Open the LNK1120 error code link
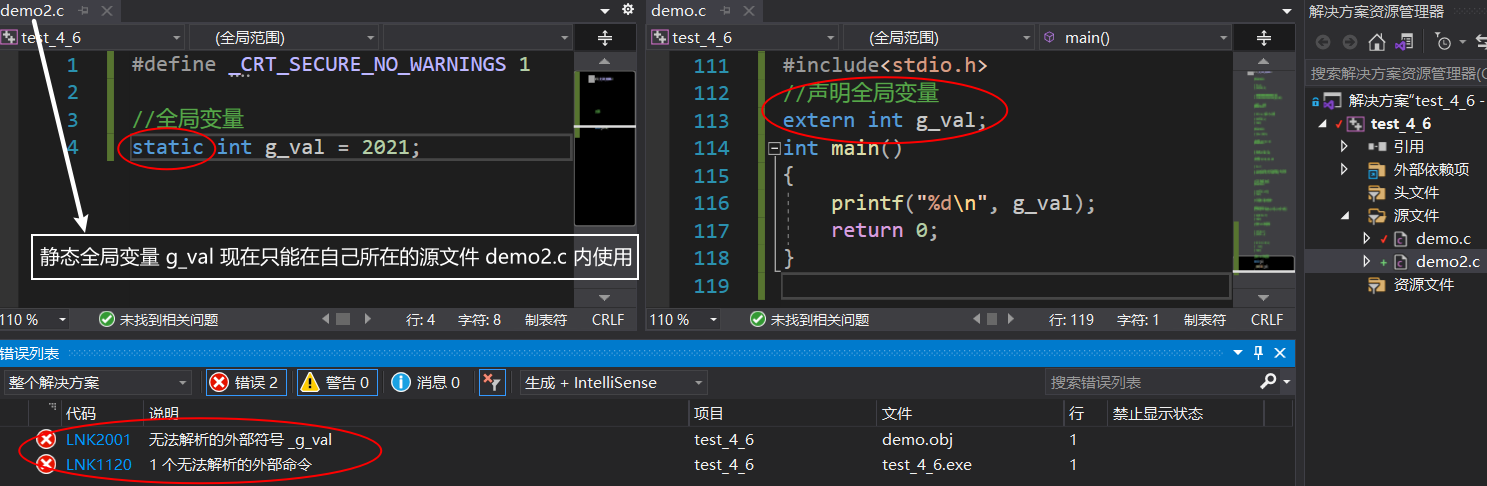The image size is (1487, 486). click(x=99, y=465)
